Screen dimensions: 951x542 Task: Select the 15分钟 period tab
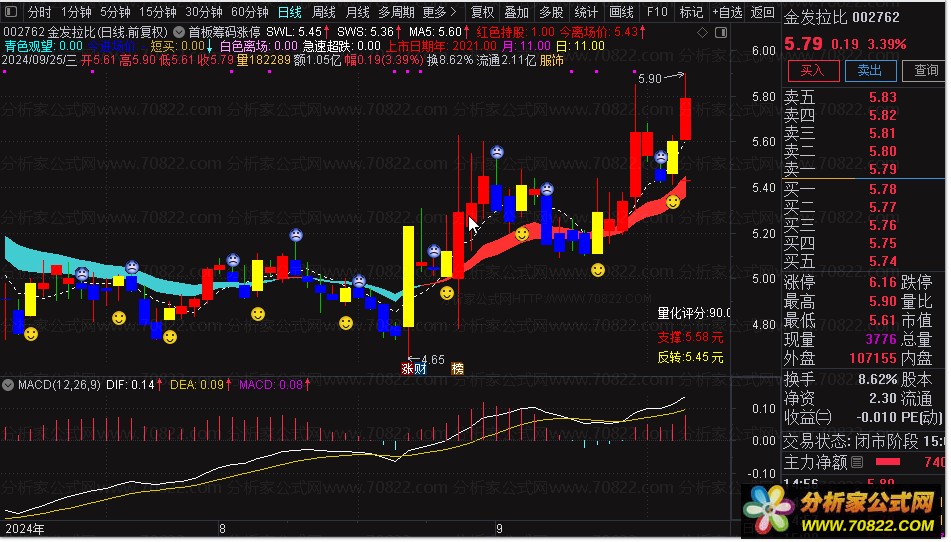158,12
